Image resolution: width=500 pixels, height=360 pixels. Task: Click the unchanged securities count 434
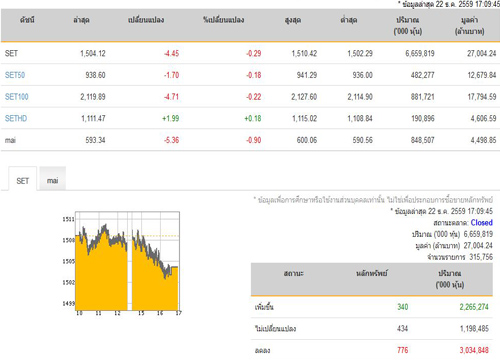[x=403, y=328]
